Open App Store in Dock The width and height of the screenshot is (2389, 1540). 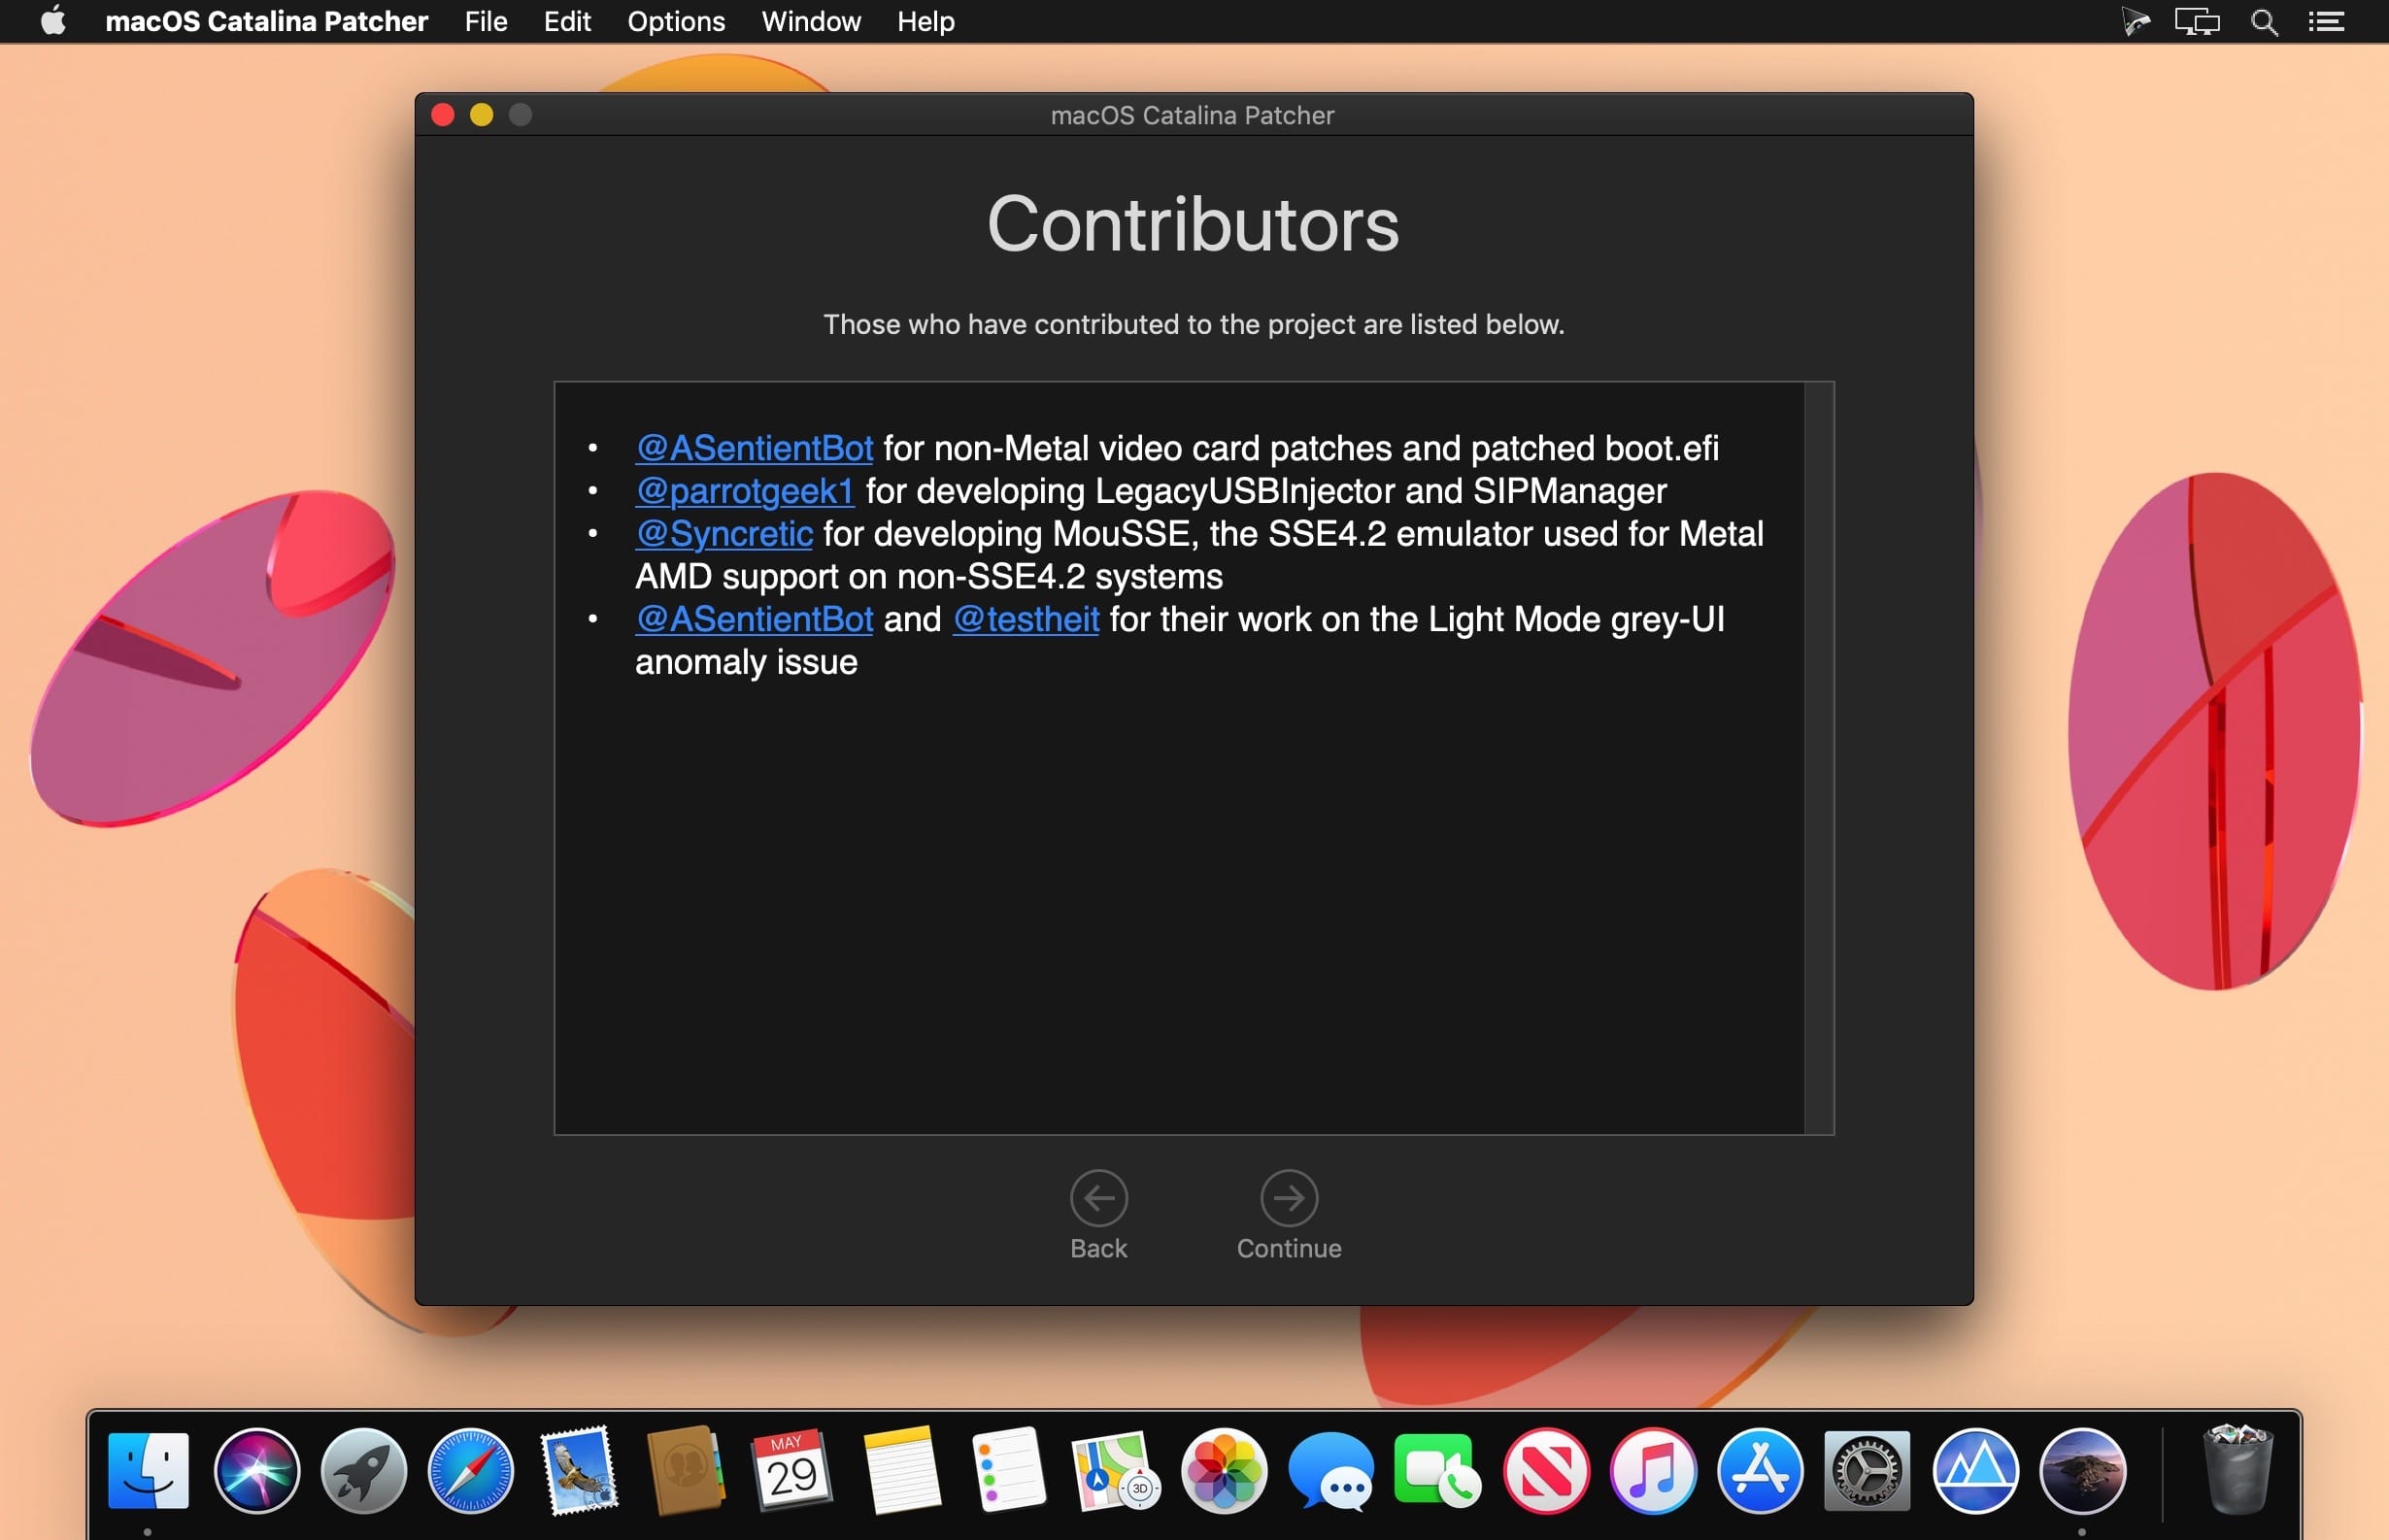coord(1760,1470)
